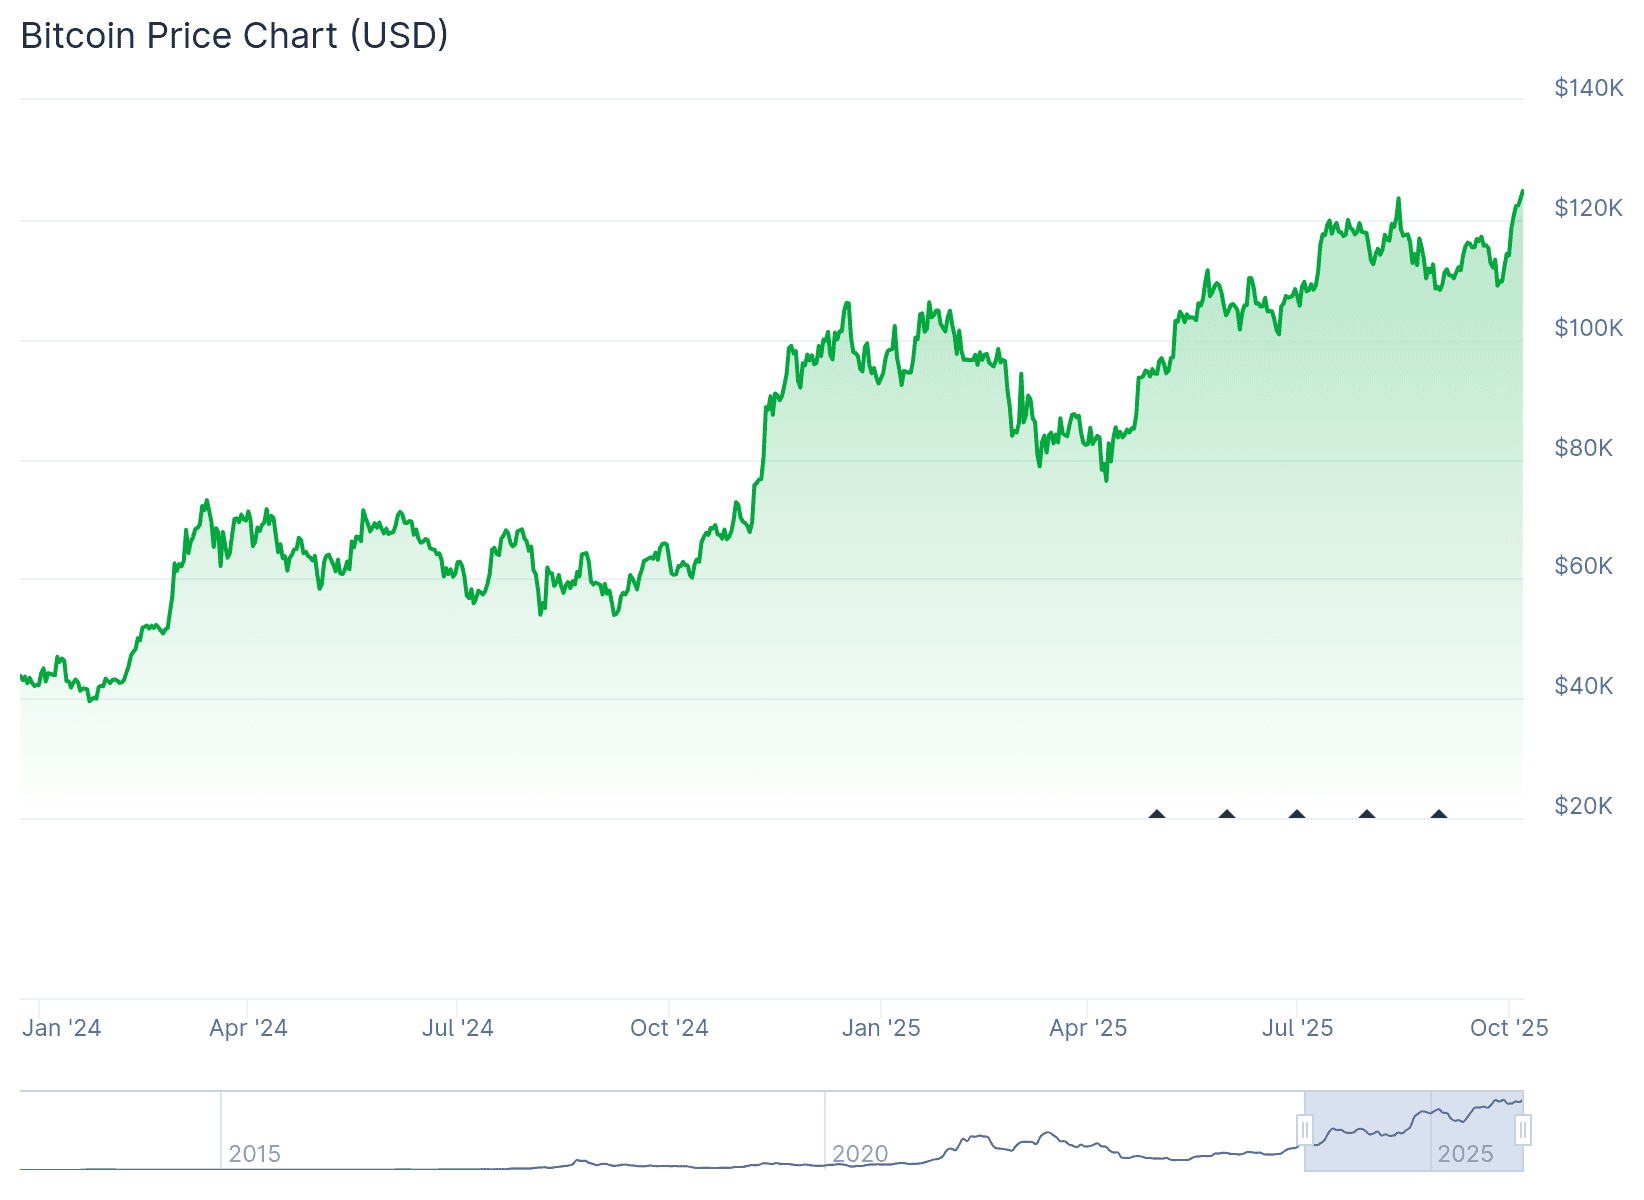Click the $140K y-axis label

(1589, 88)
